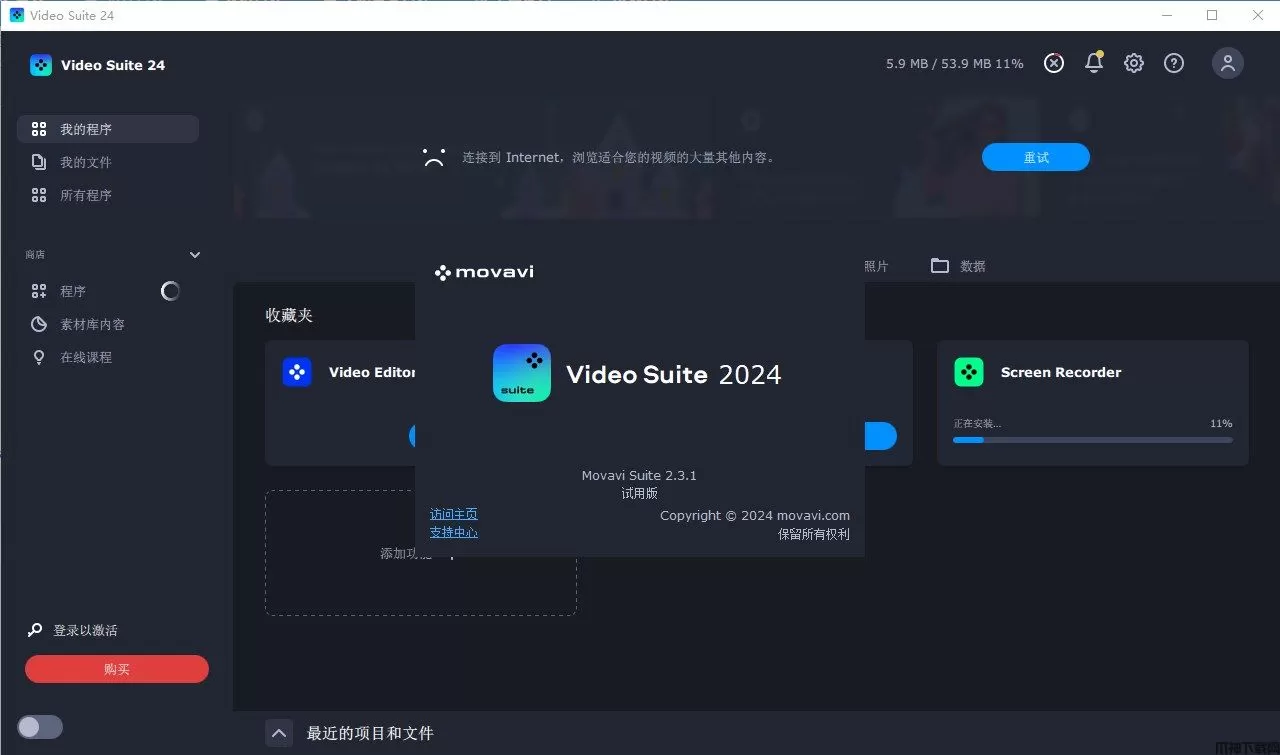This screenshot has width=1280, height=755.
Task: Open the 访问主页 link
Action: 454,514
